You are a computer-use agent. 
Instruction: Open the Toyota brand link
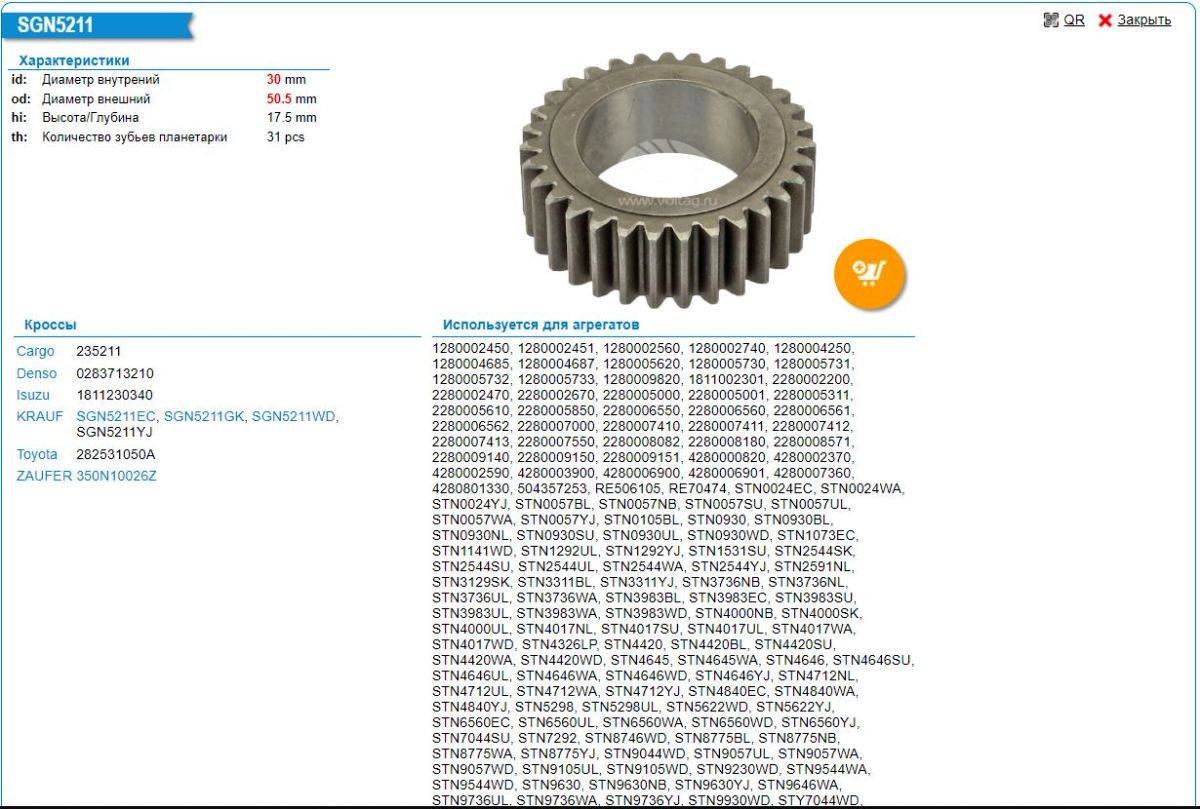click(x=37, y=455)
